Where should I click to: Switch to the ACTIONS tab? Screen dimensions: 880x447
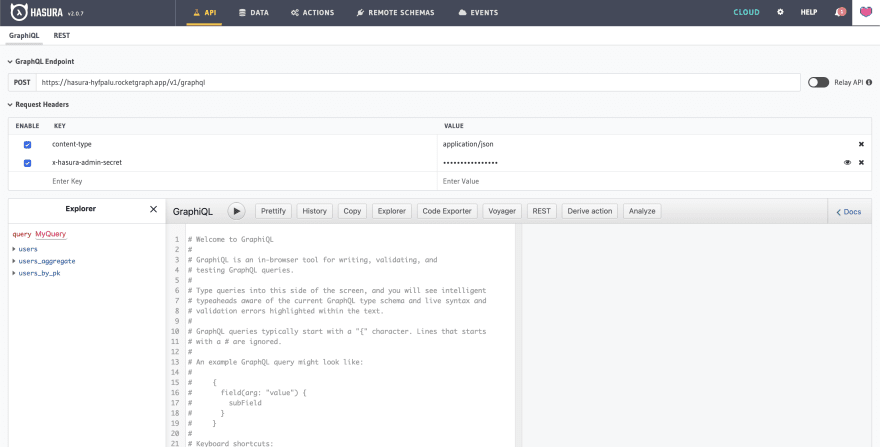point(313,12)
